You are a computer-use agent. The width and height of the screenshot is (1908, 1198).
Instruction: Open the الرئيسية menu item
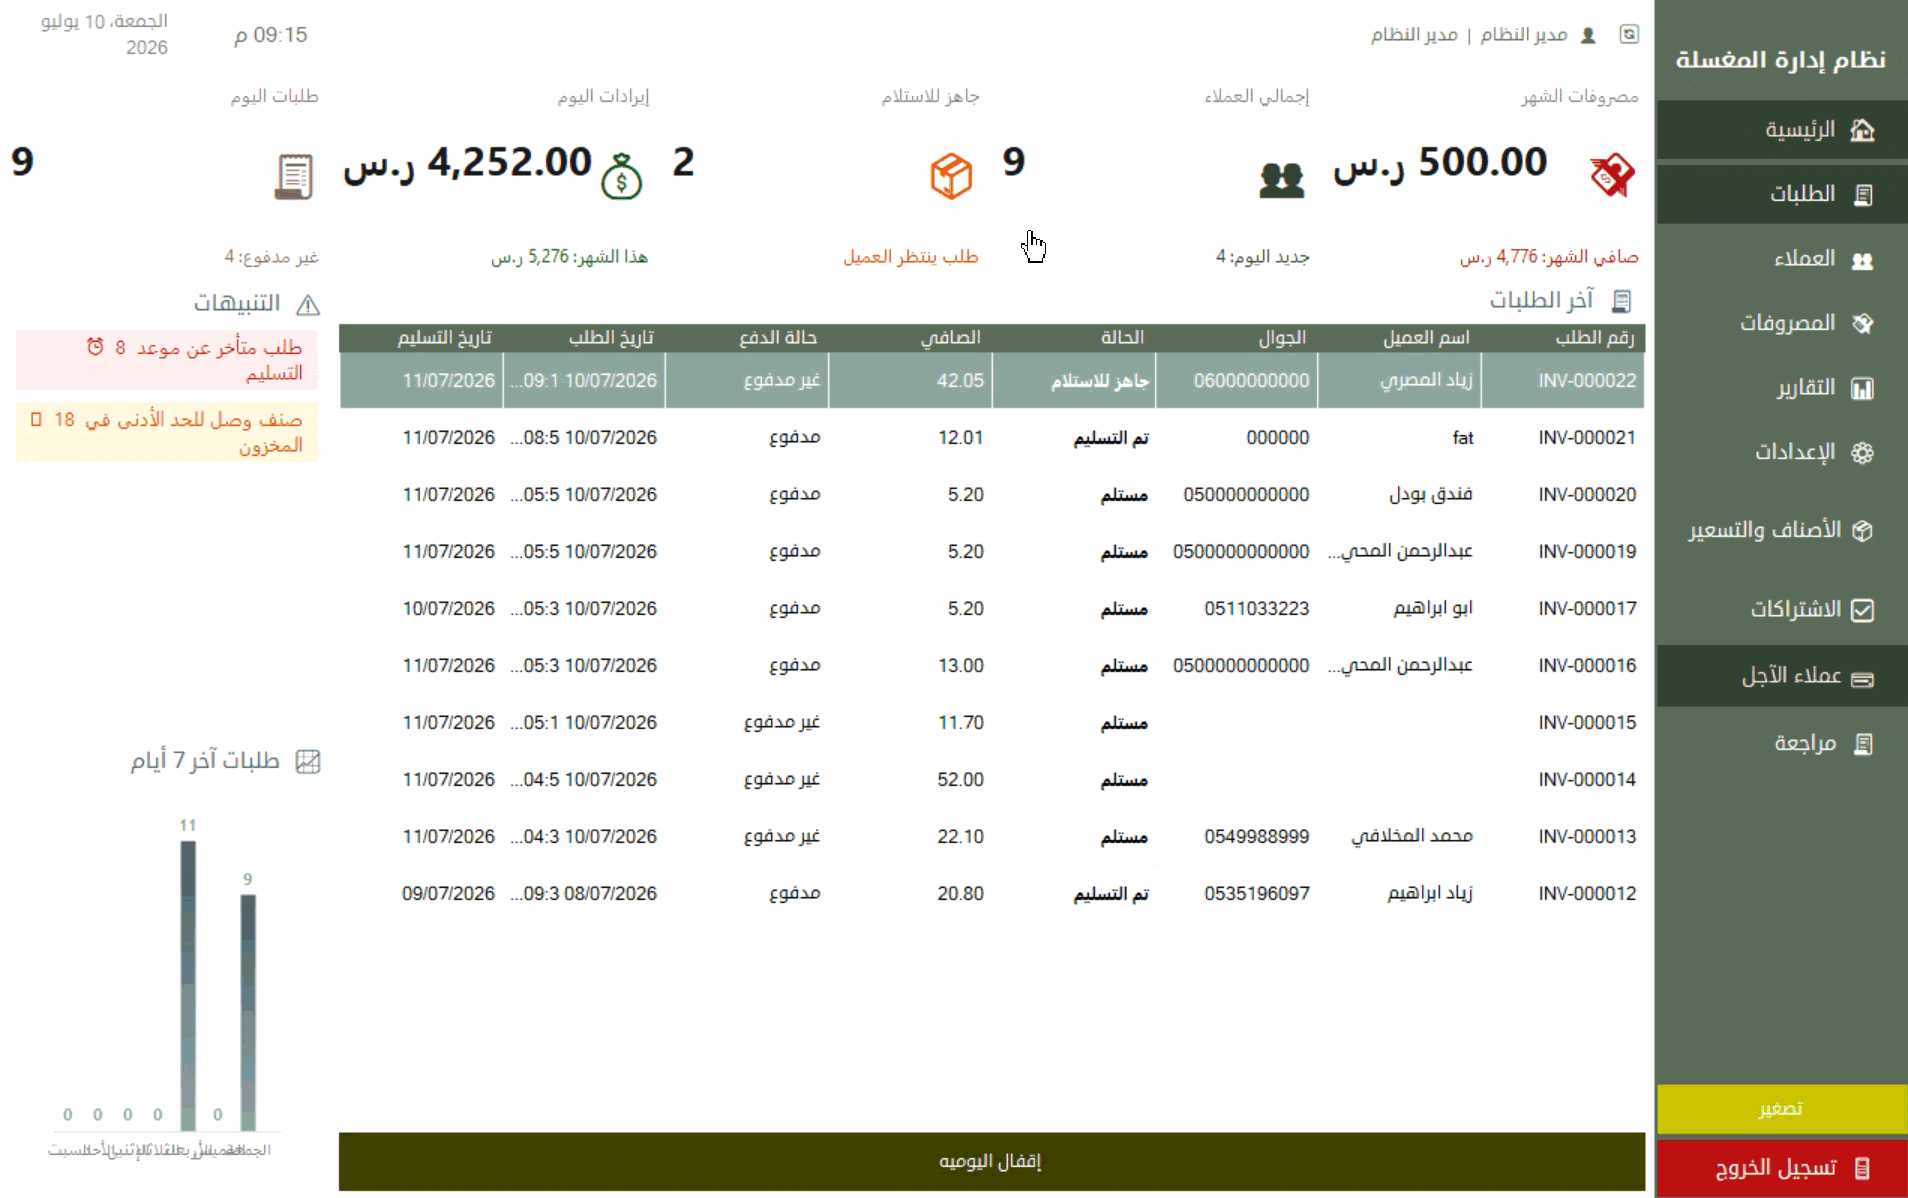point(1781,130)
